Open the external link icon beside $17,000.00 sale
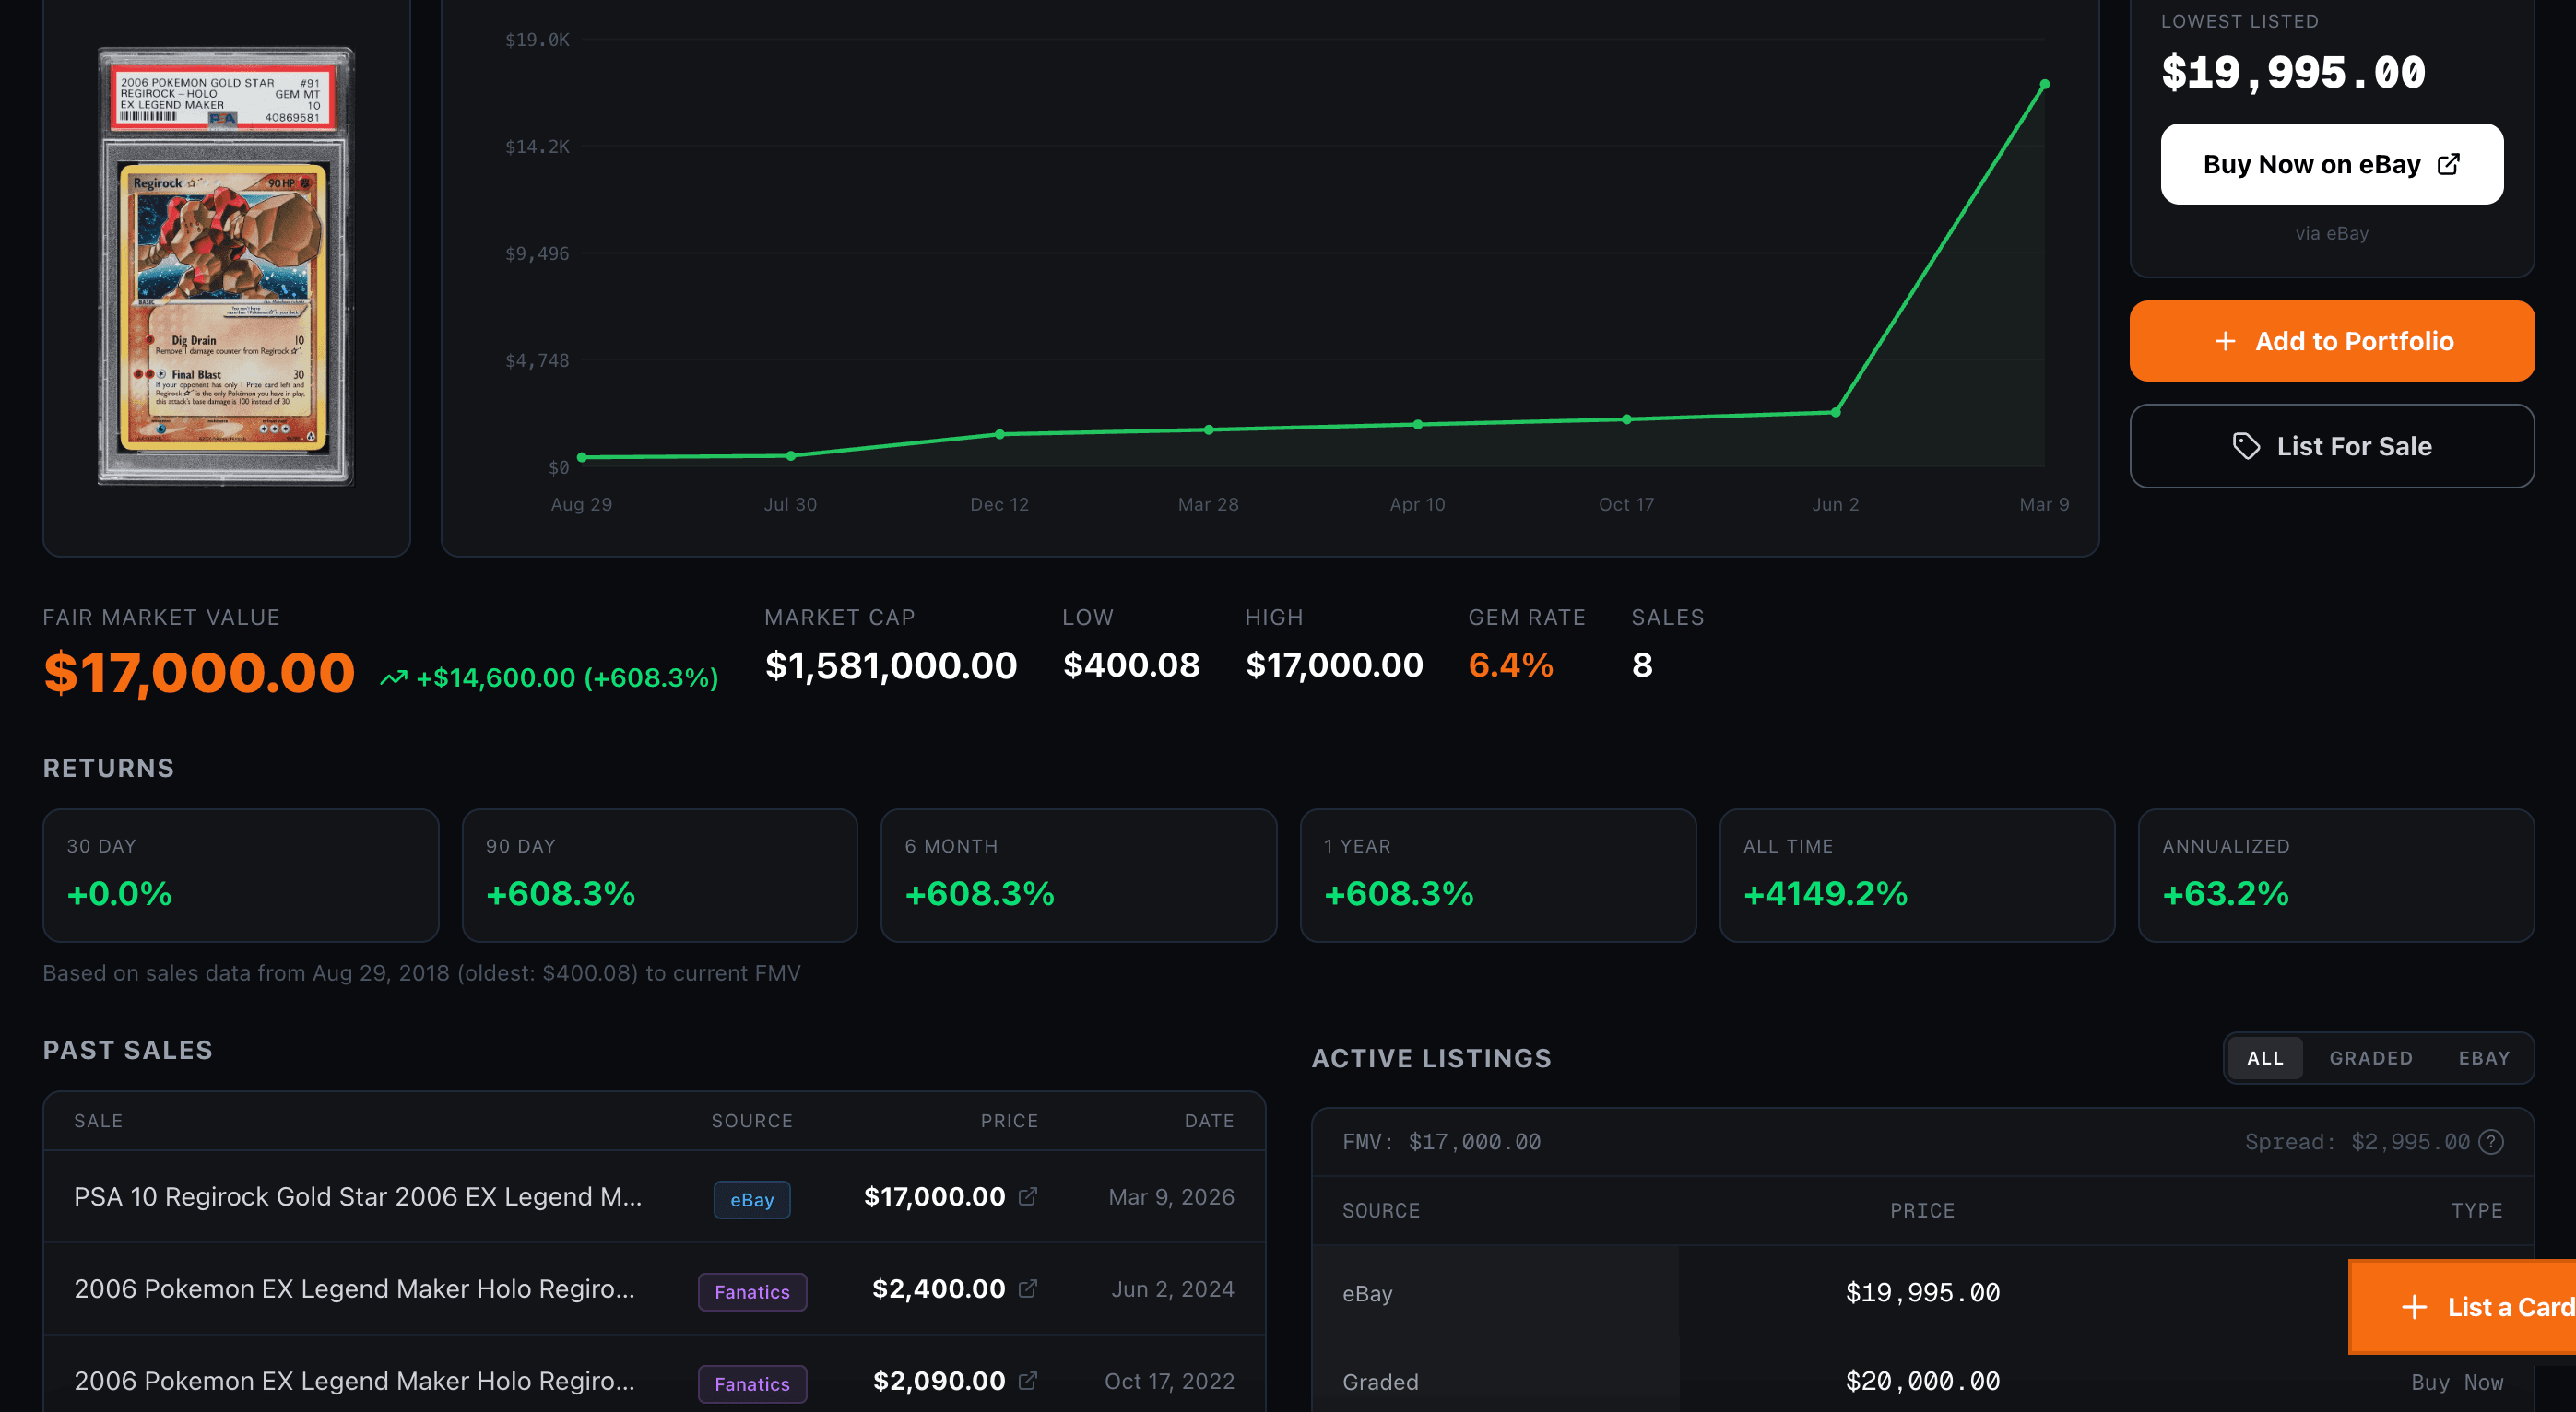 click(x=1027, y=1196)
